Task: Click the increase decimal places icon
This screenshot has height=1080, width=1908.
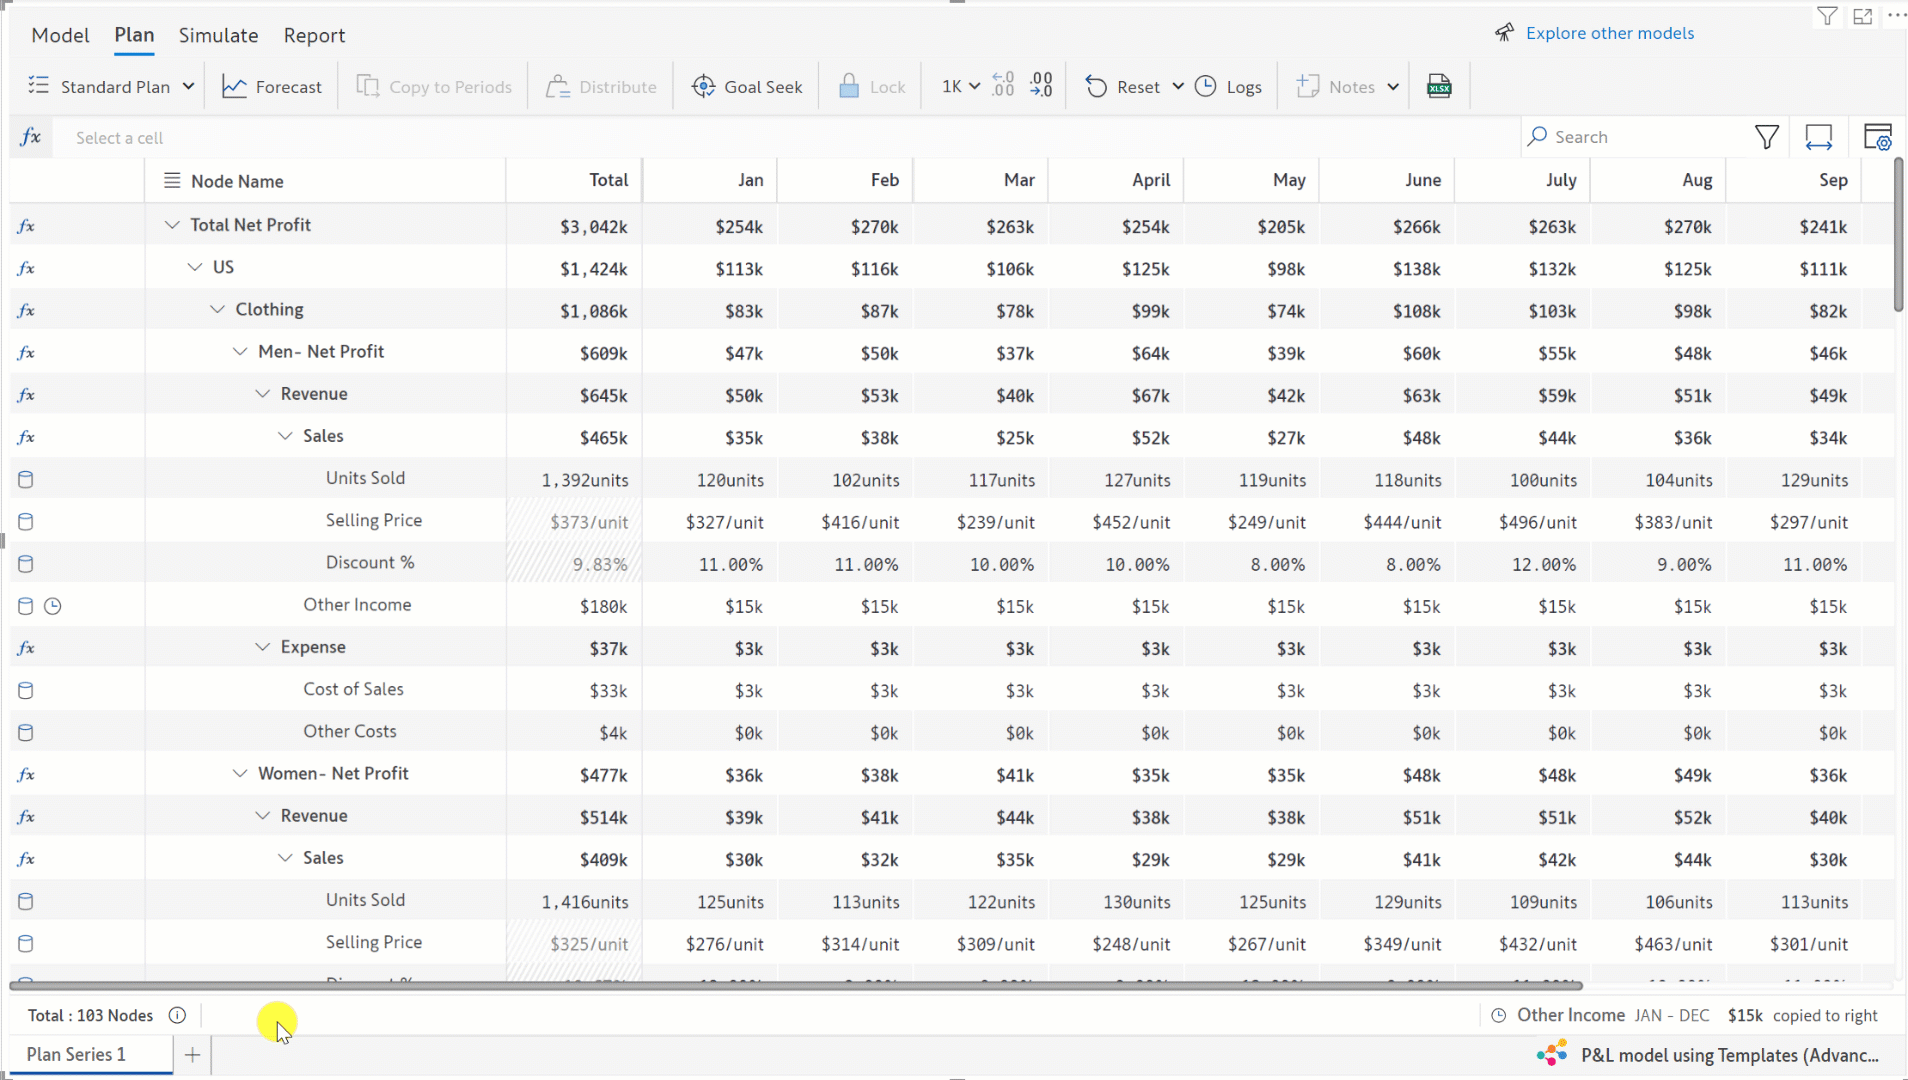Action: [1003, 87]
